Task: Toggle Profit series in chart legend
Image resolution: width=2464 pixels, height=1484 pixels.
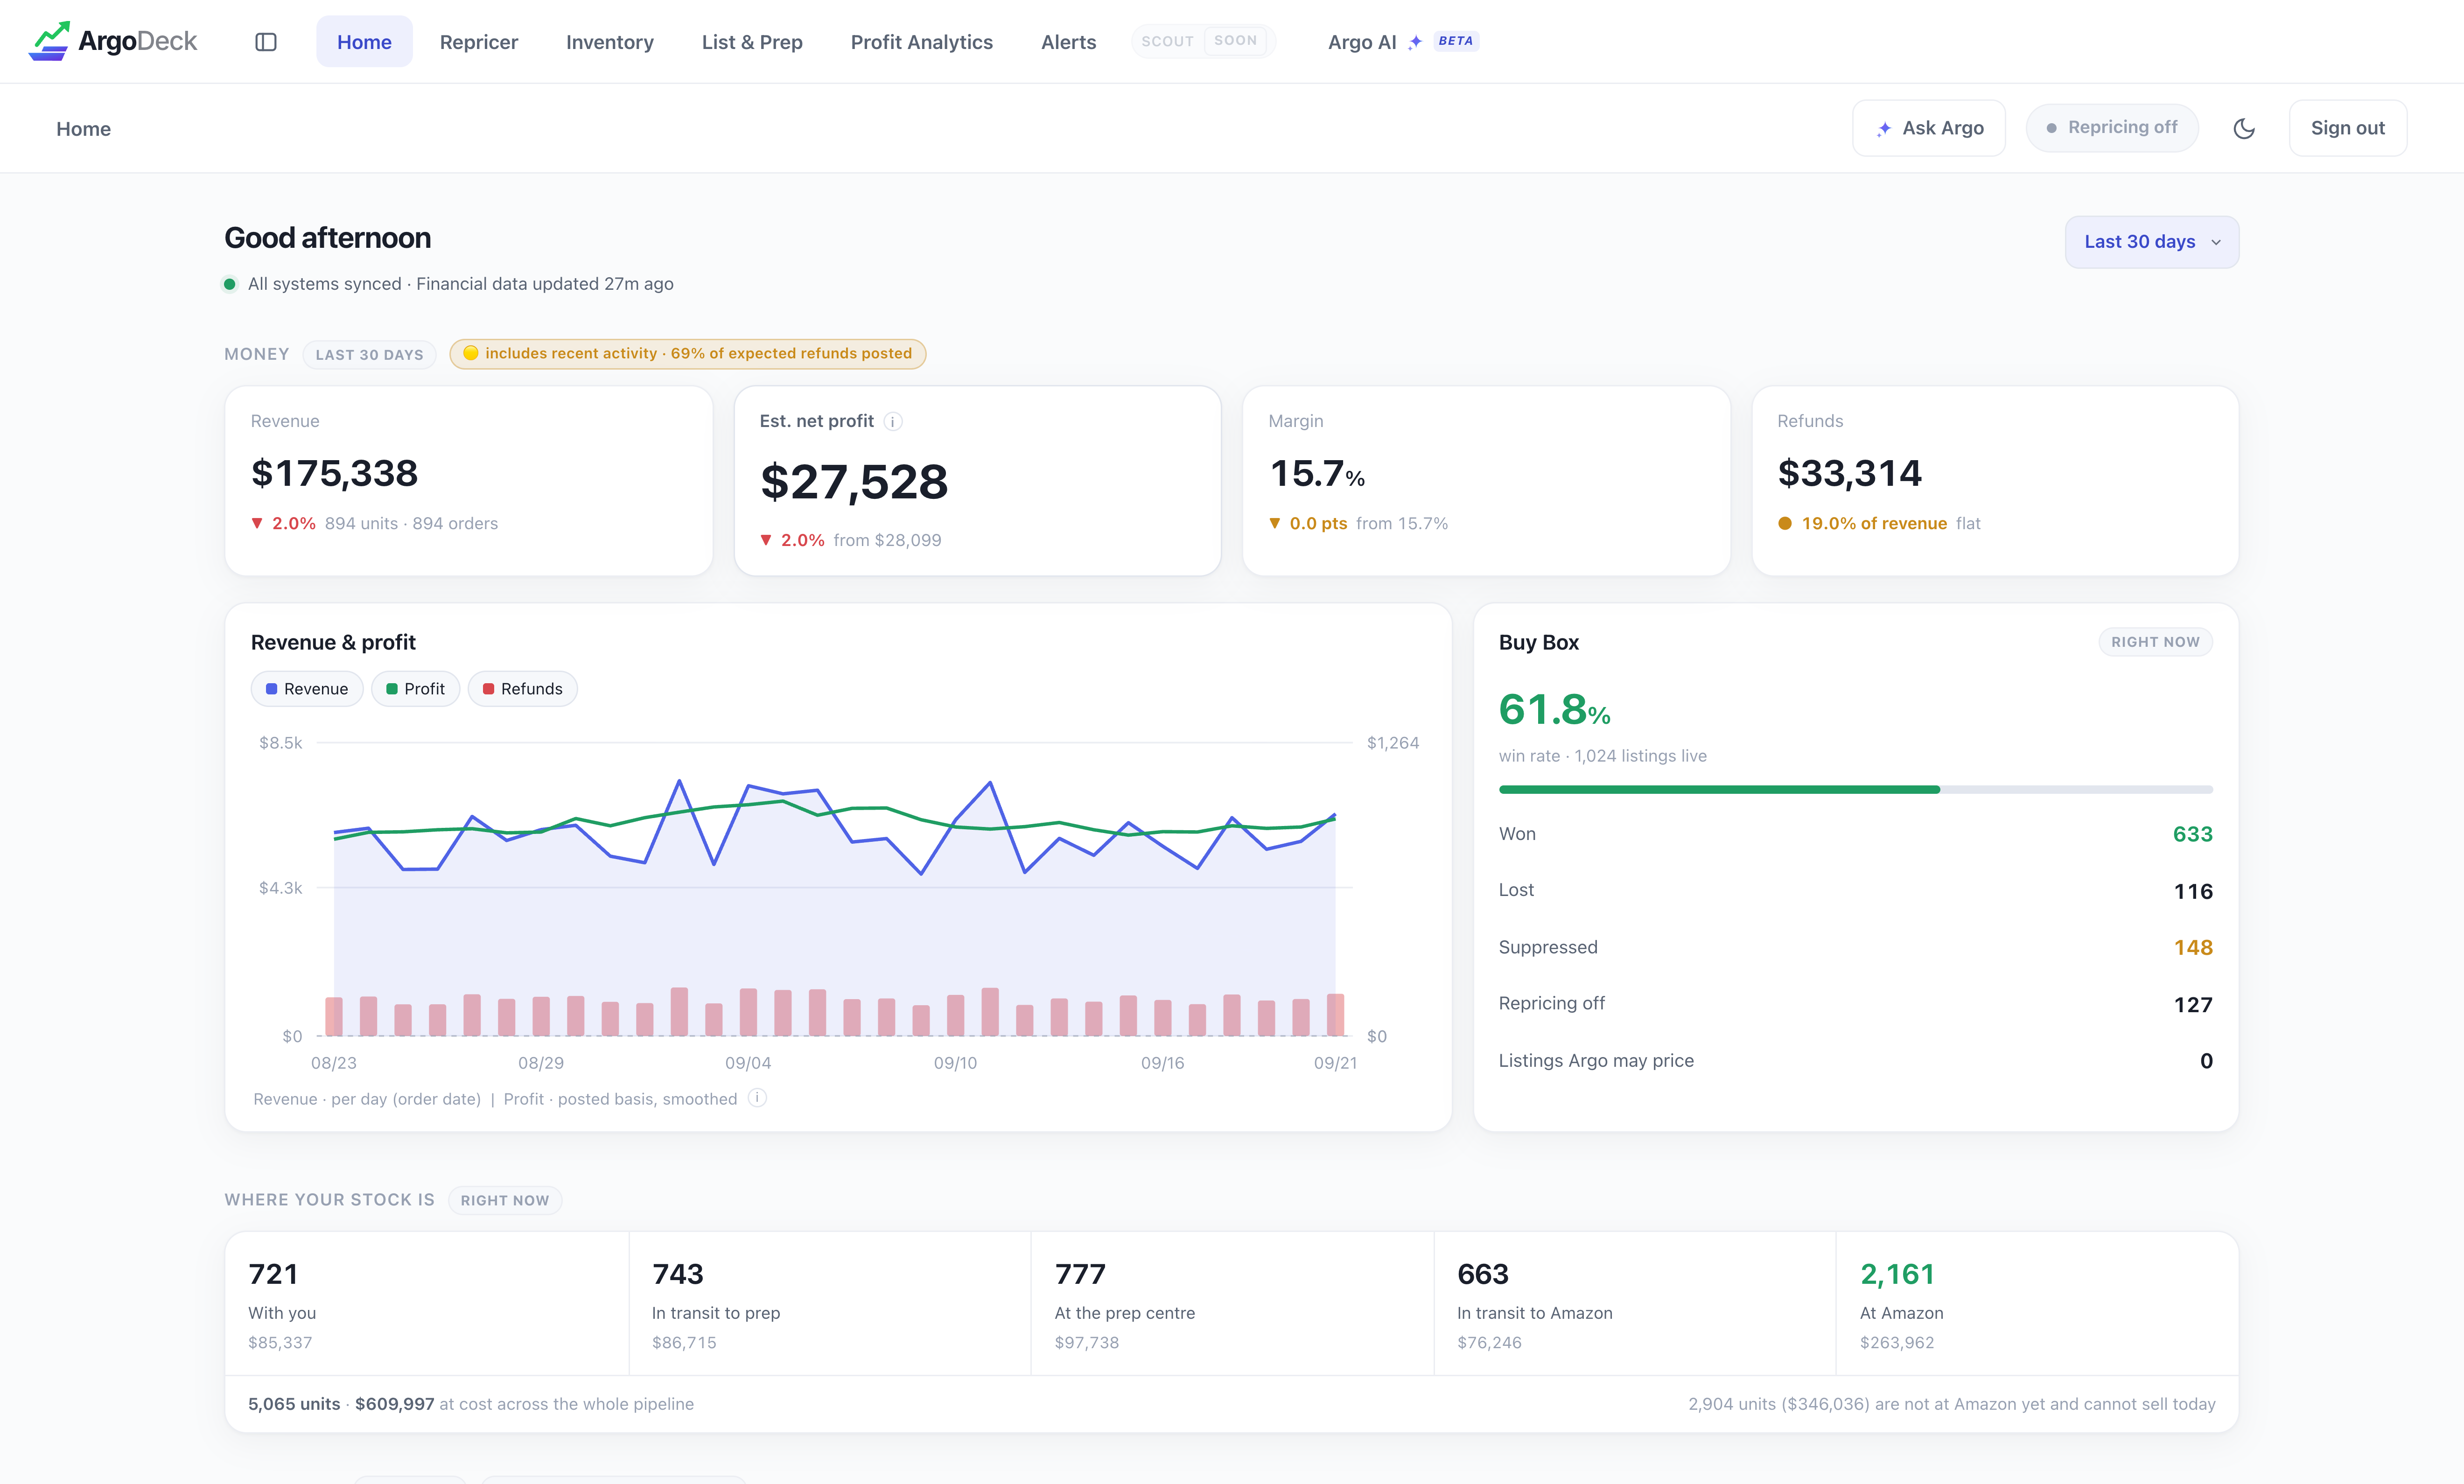Action: [x=415, y=689]
